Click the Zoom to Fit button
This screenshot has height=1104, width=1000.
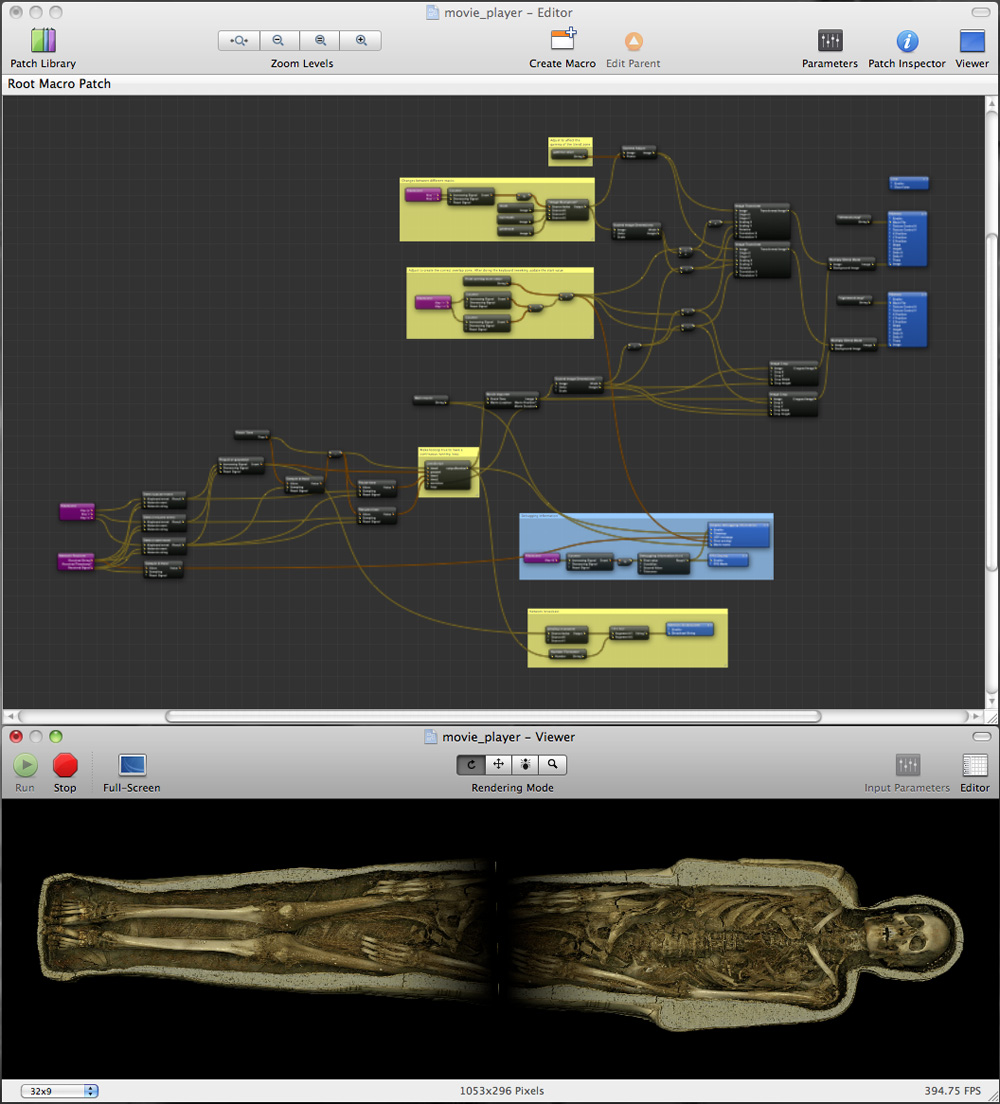click(x=239, y=41)
